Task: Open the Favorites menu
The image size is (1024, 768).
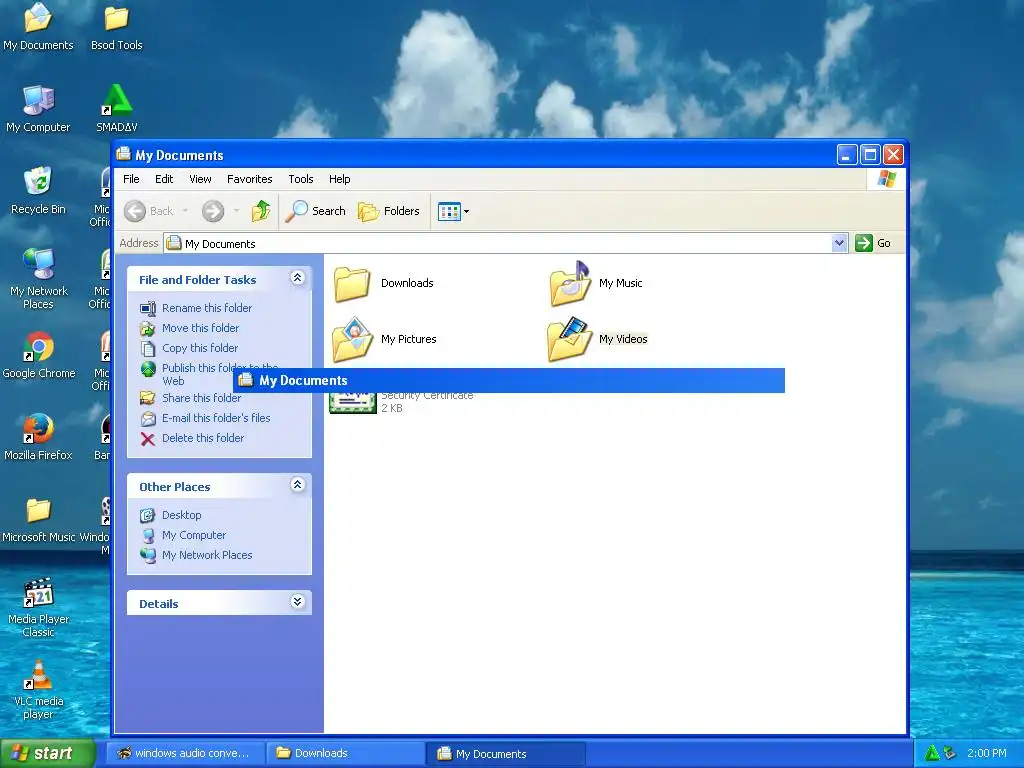Action: [x=249, y=179]
